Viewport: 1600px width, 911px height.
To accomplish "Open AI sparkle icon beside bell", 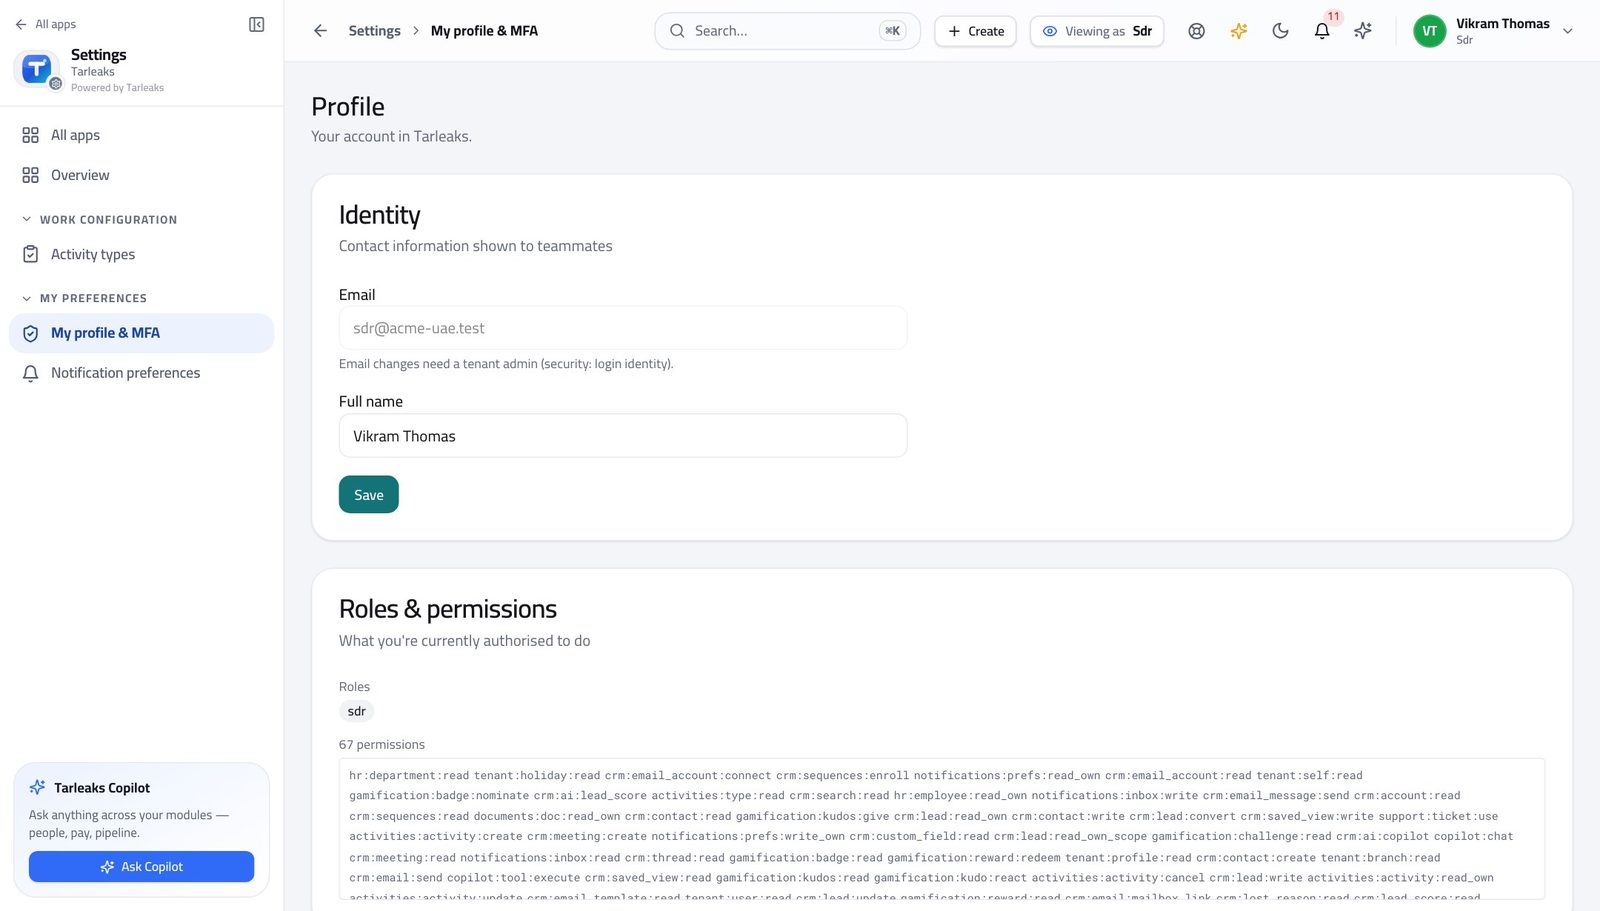I will click(1363, 31).
